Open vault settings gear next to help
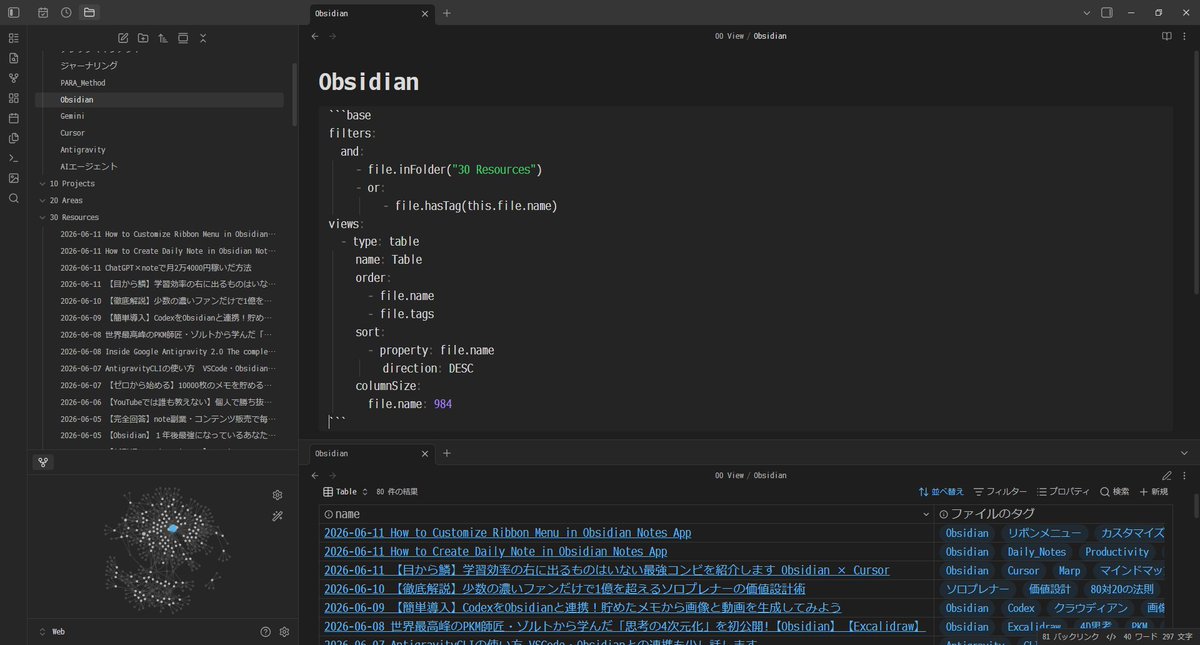Screen dimensions: 1200x645 [284, 632]
